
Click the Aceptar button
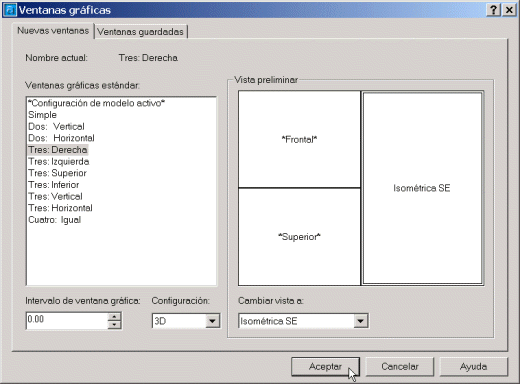325,367
